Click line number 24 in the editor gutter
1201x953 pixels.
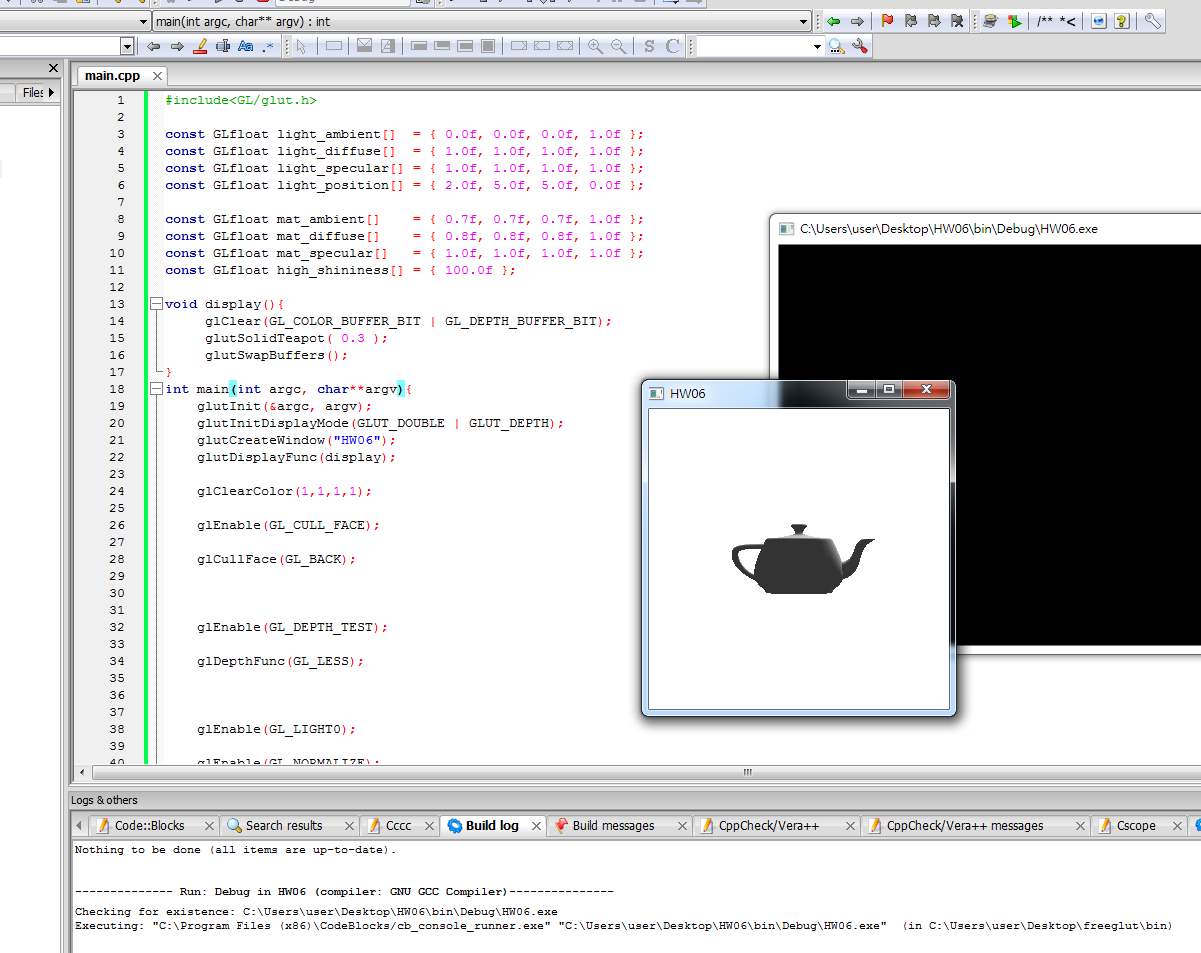click(x=119, y=491)
